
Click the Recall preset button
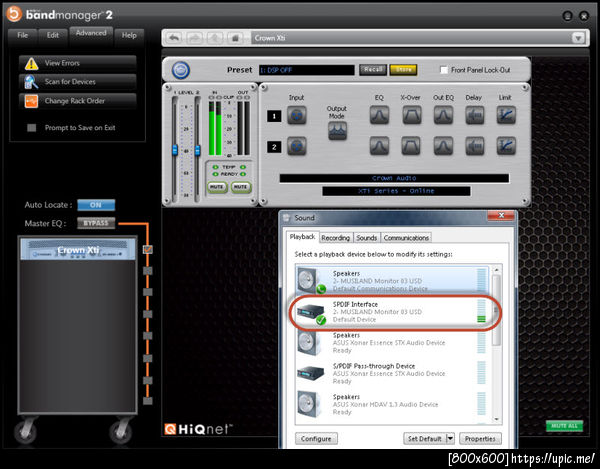point(373,70)
